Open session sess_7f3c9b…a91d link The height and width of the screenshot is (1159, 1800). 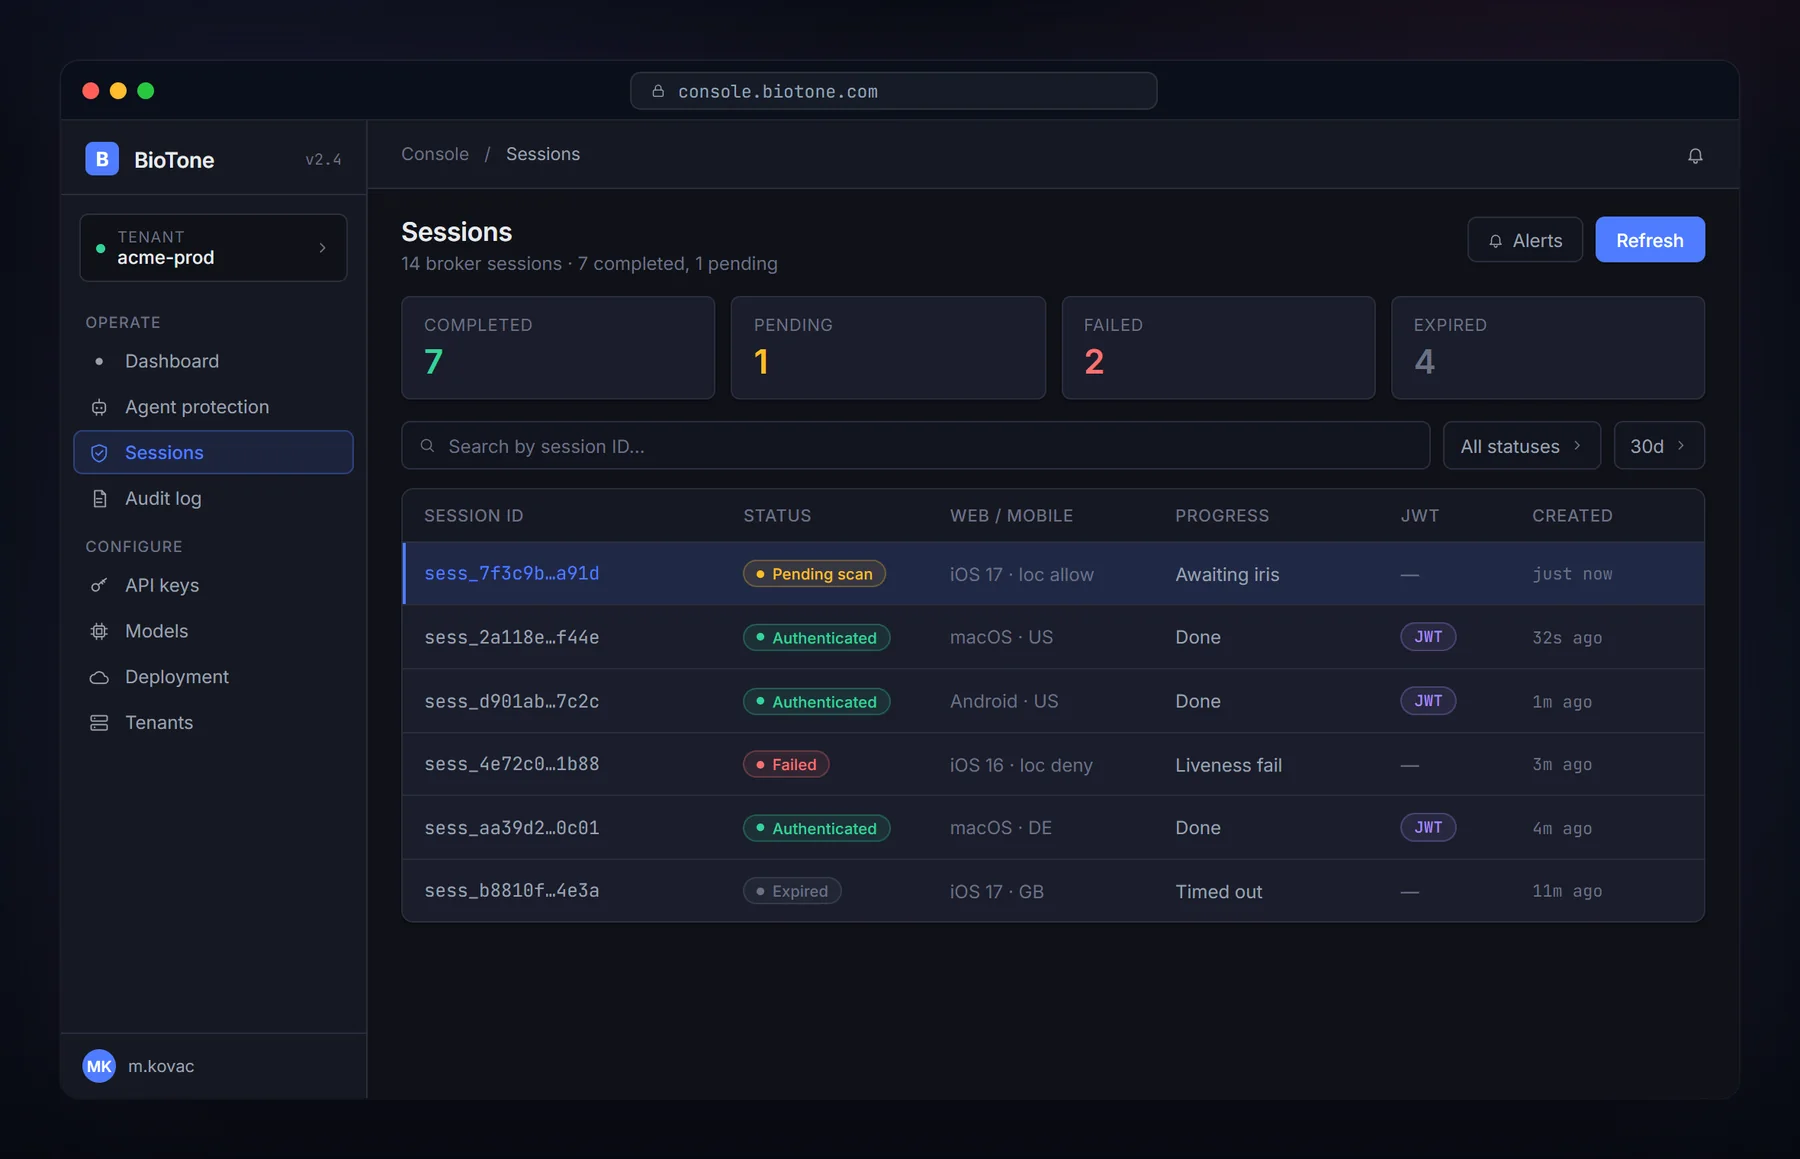click(x=511, y=573)
